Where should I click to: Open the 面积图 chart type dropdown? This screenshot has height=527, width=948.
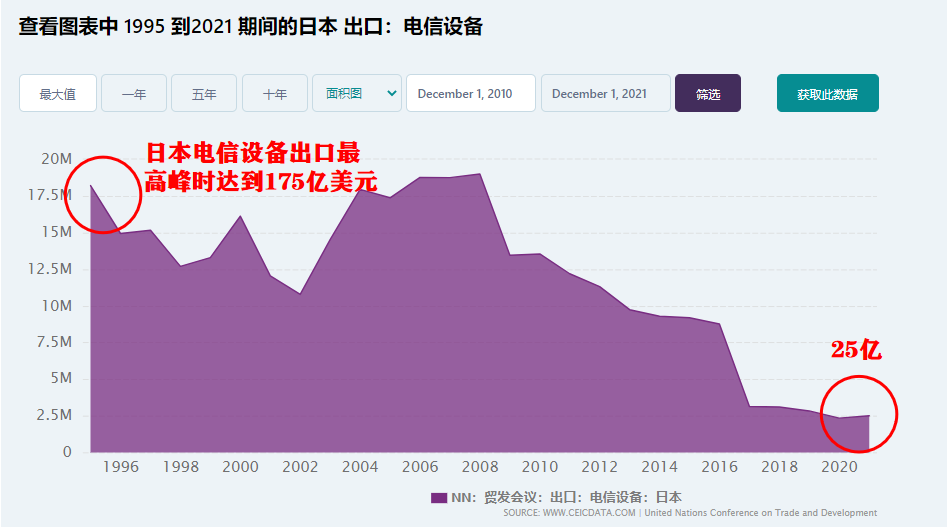357,93
